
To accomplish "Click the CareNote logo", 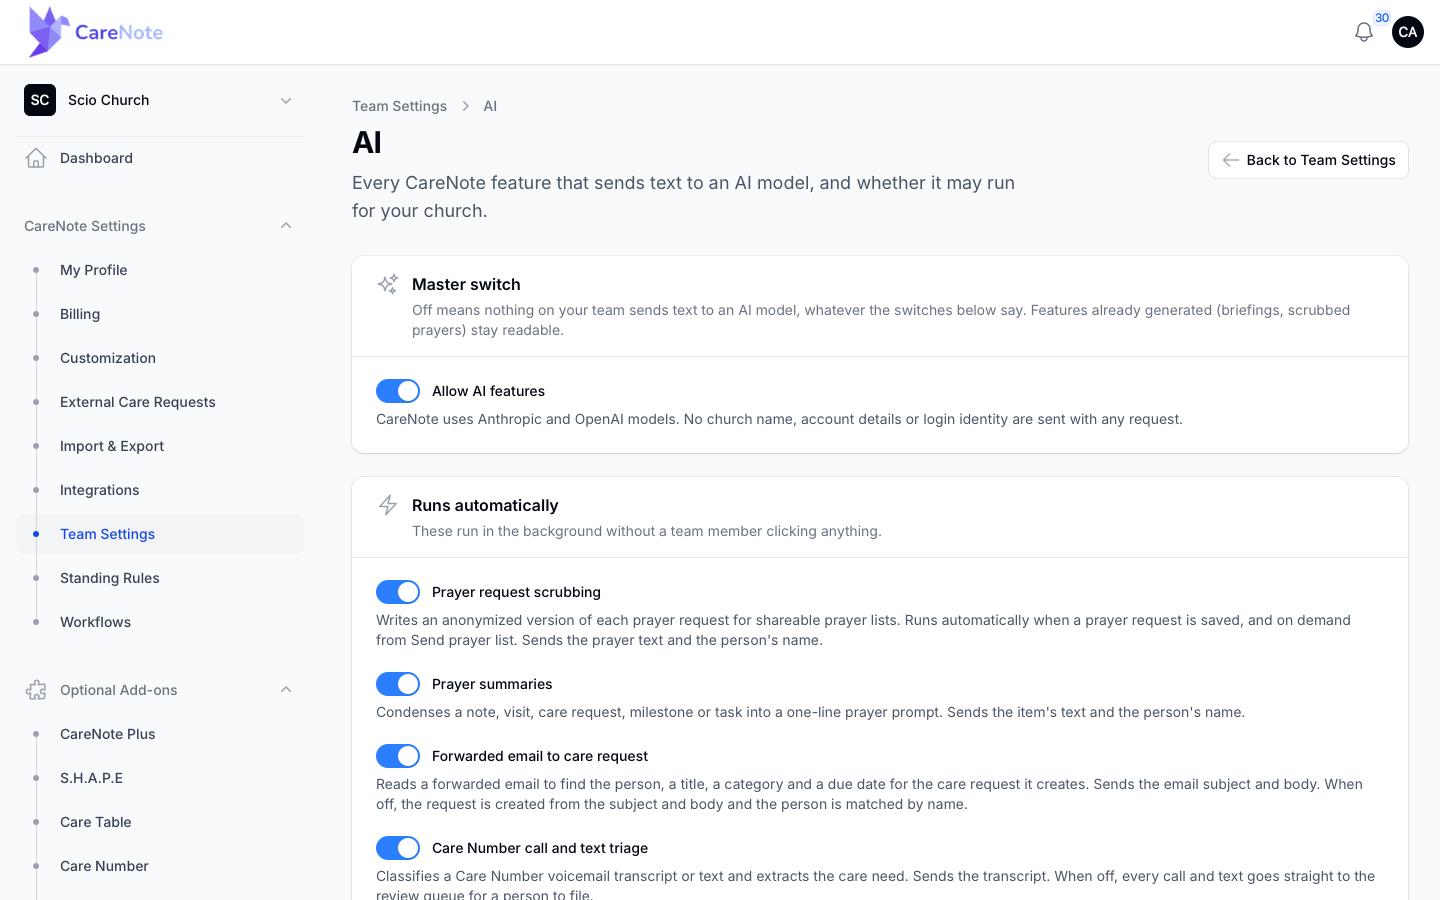I will point(96,32).
